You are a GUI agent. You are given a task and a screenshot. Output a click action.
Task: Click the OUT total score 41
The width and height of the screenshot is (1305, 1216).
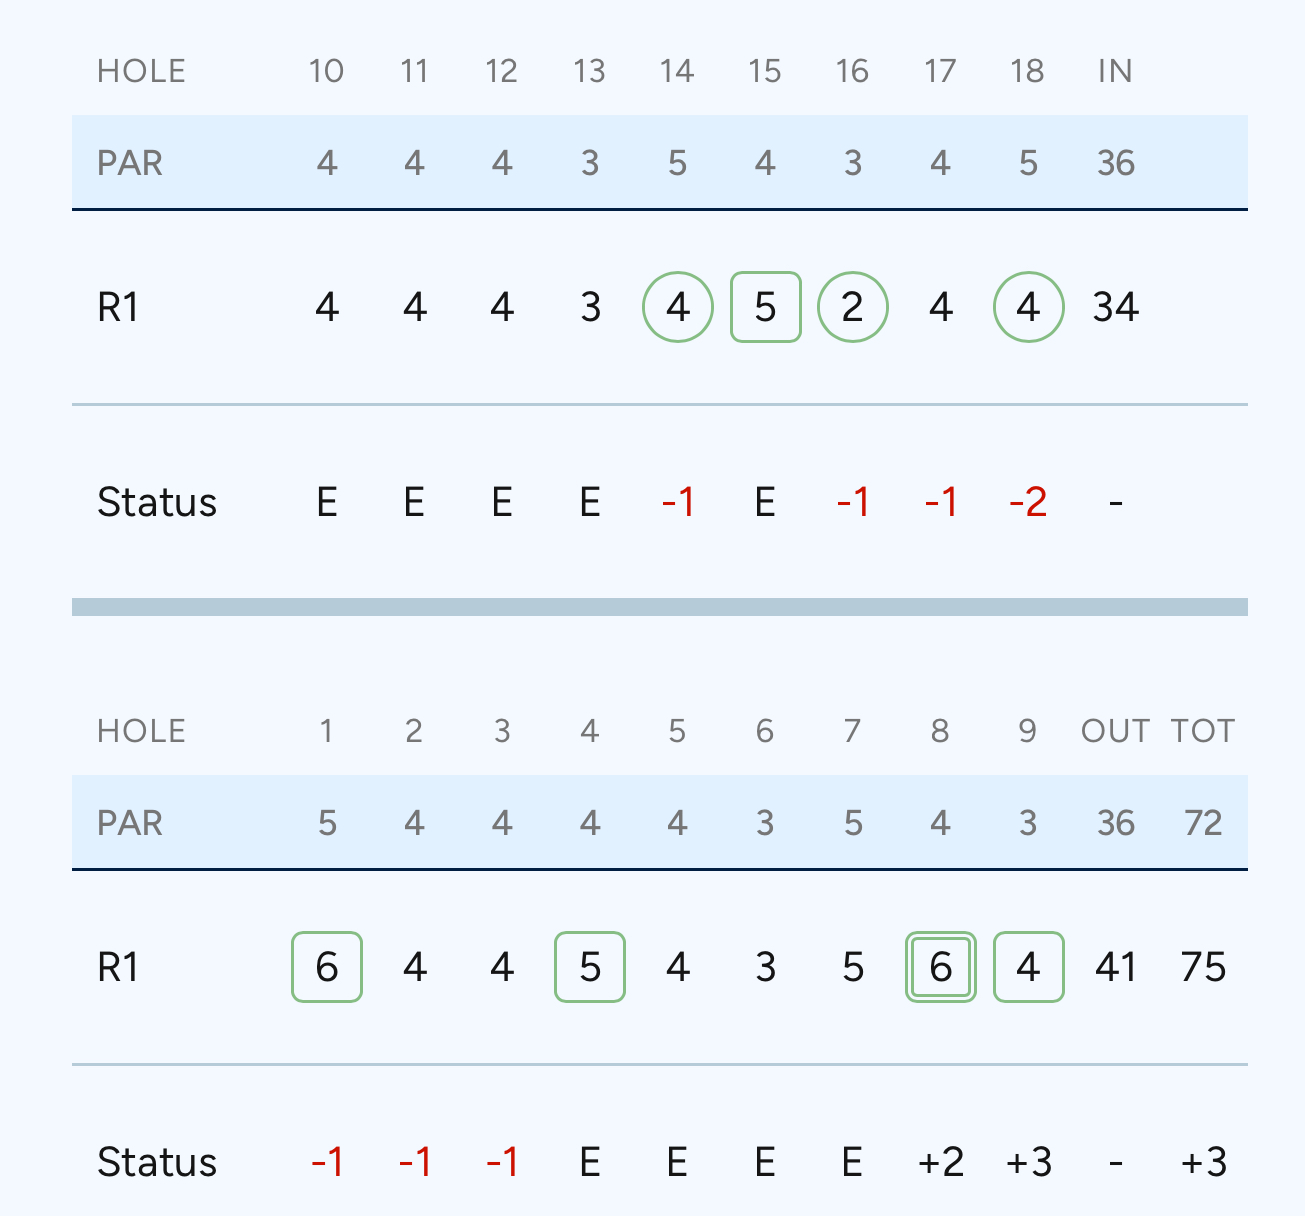pyautogui.click(x=1116, y=967)
